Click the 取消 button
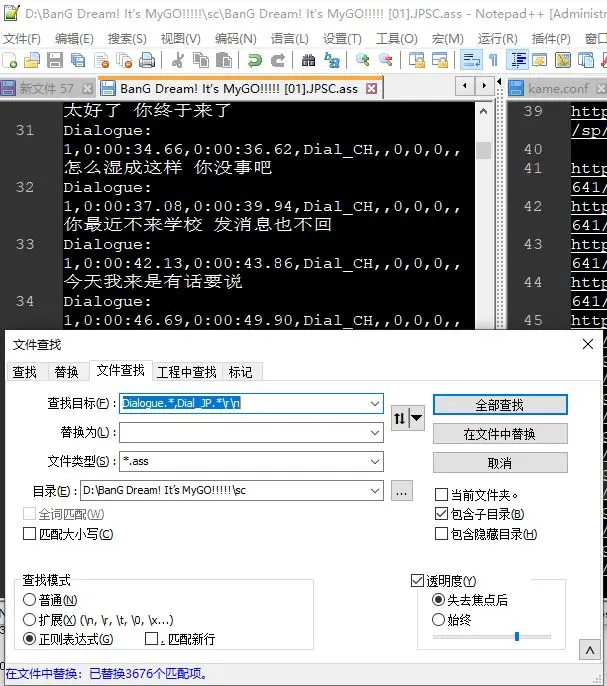 pos(500,463)
